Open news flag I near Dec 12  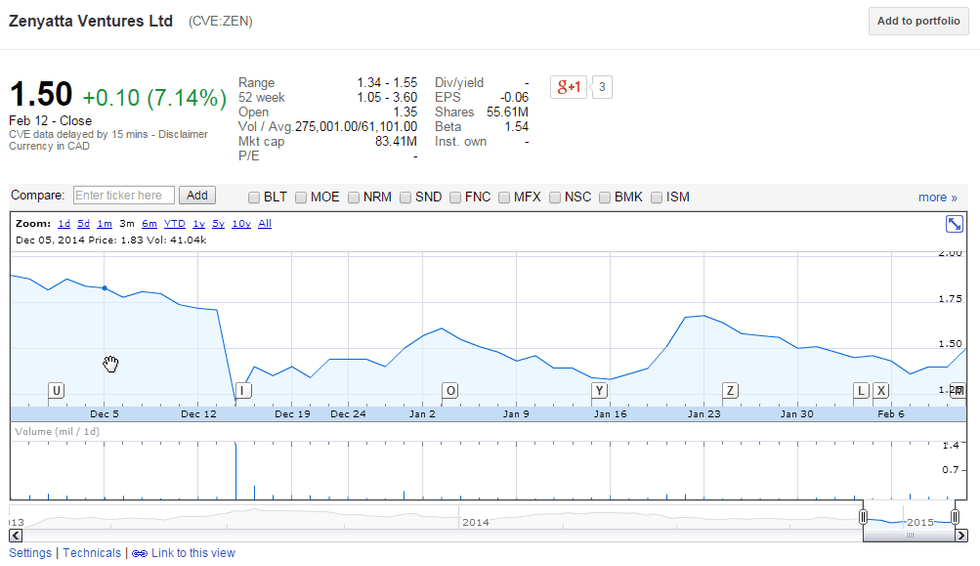pos(243,390)
